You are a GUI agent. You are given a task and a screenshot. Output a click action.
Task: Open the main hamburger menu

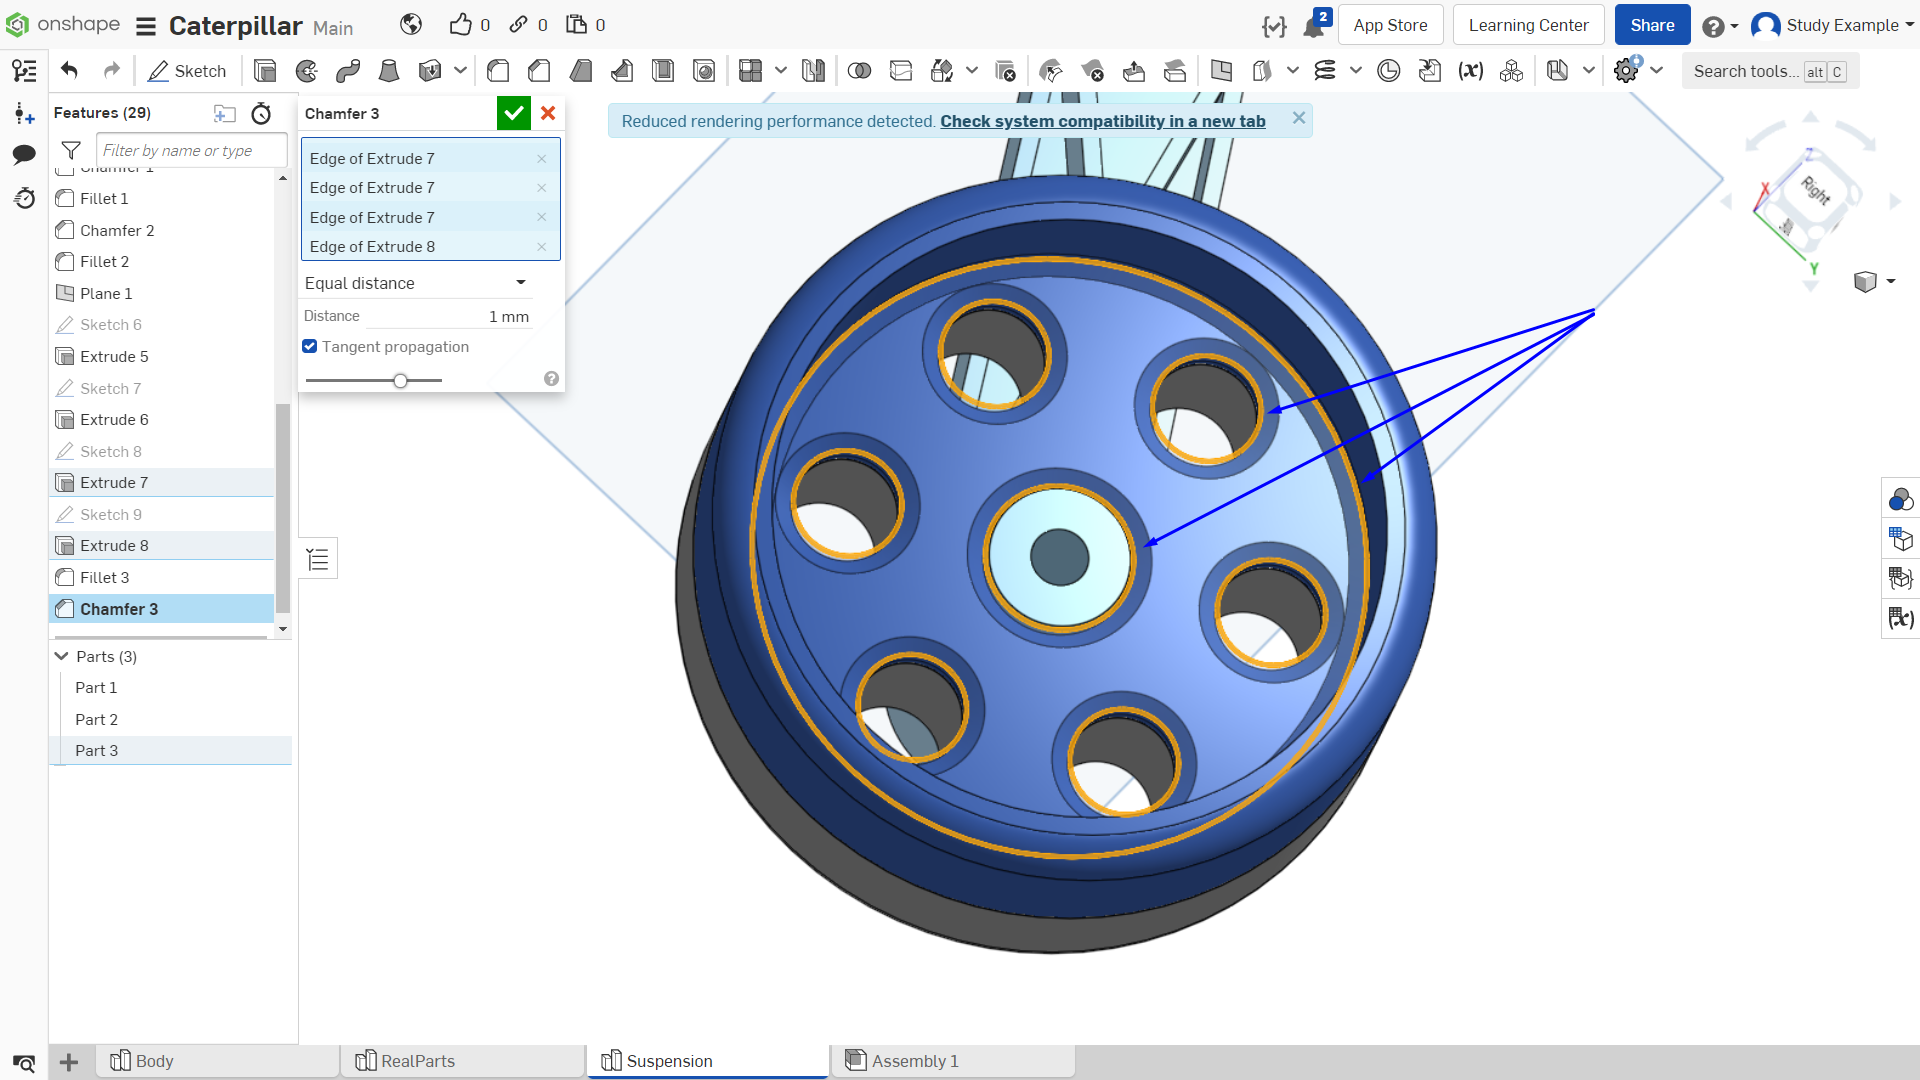tap(146, 26)
